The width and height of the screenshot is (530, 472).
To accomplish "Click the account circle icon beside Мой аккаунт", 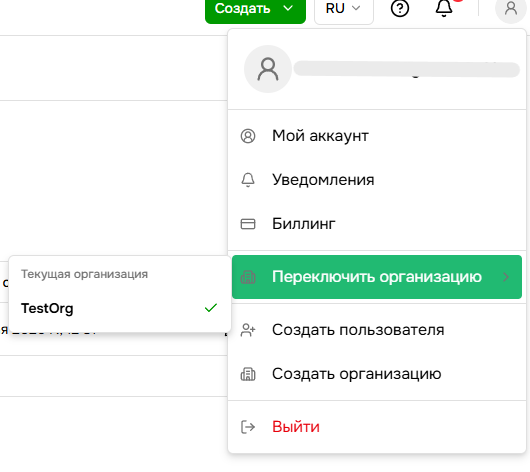I will [248, 136].
